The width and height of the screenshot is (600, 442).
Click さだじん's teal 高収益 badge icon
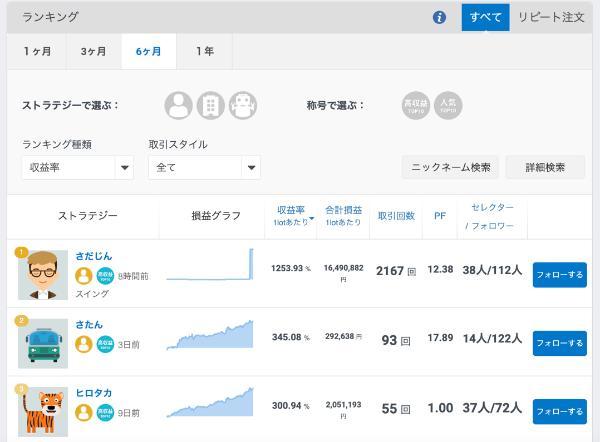[105, 276]
